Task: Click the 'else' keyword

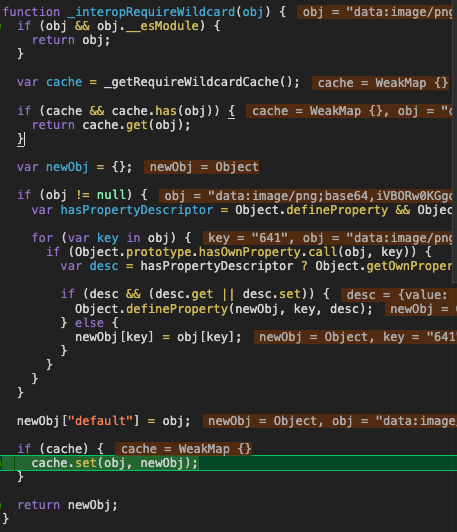Action: (x=89, y=323)
